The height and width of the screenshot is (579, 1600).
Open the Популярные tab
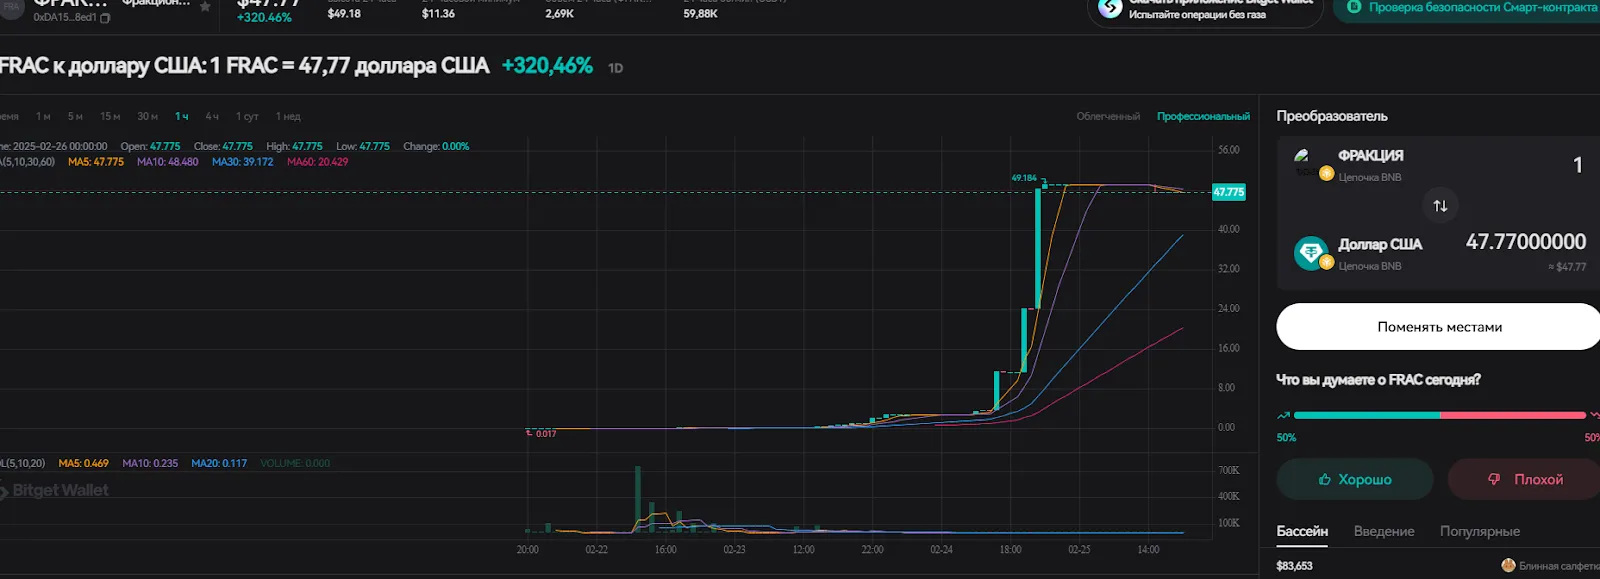(1479, 531)
